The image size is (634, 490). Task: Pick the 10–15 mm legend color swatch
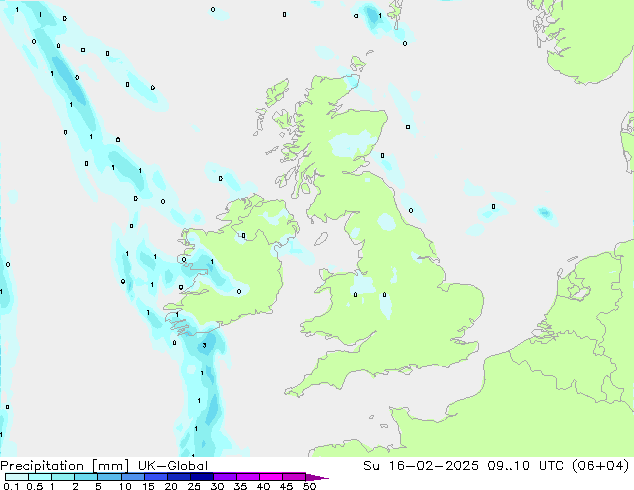[132, 477]
